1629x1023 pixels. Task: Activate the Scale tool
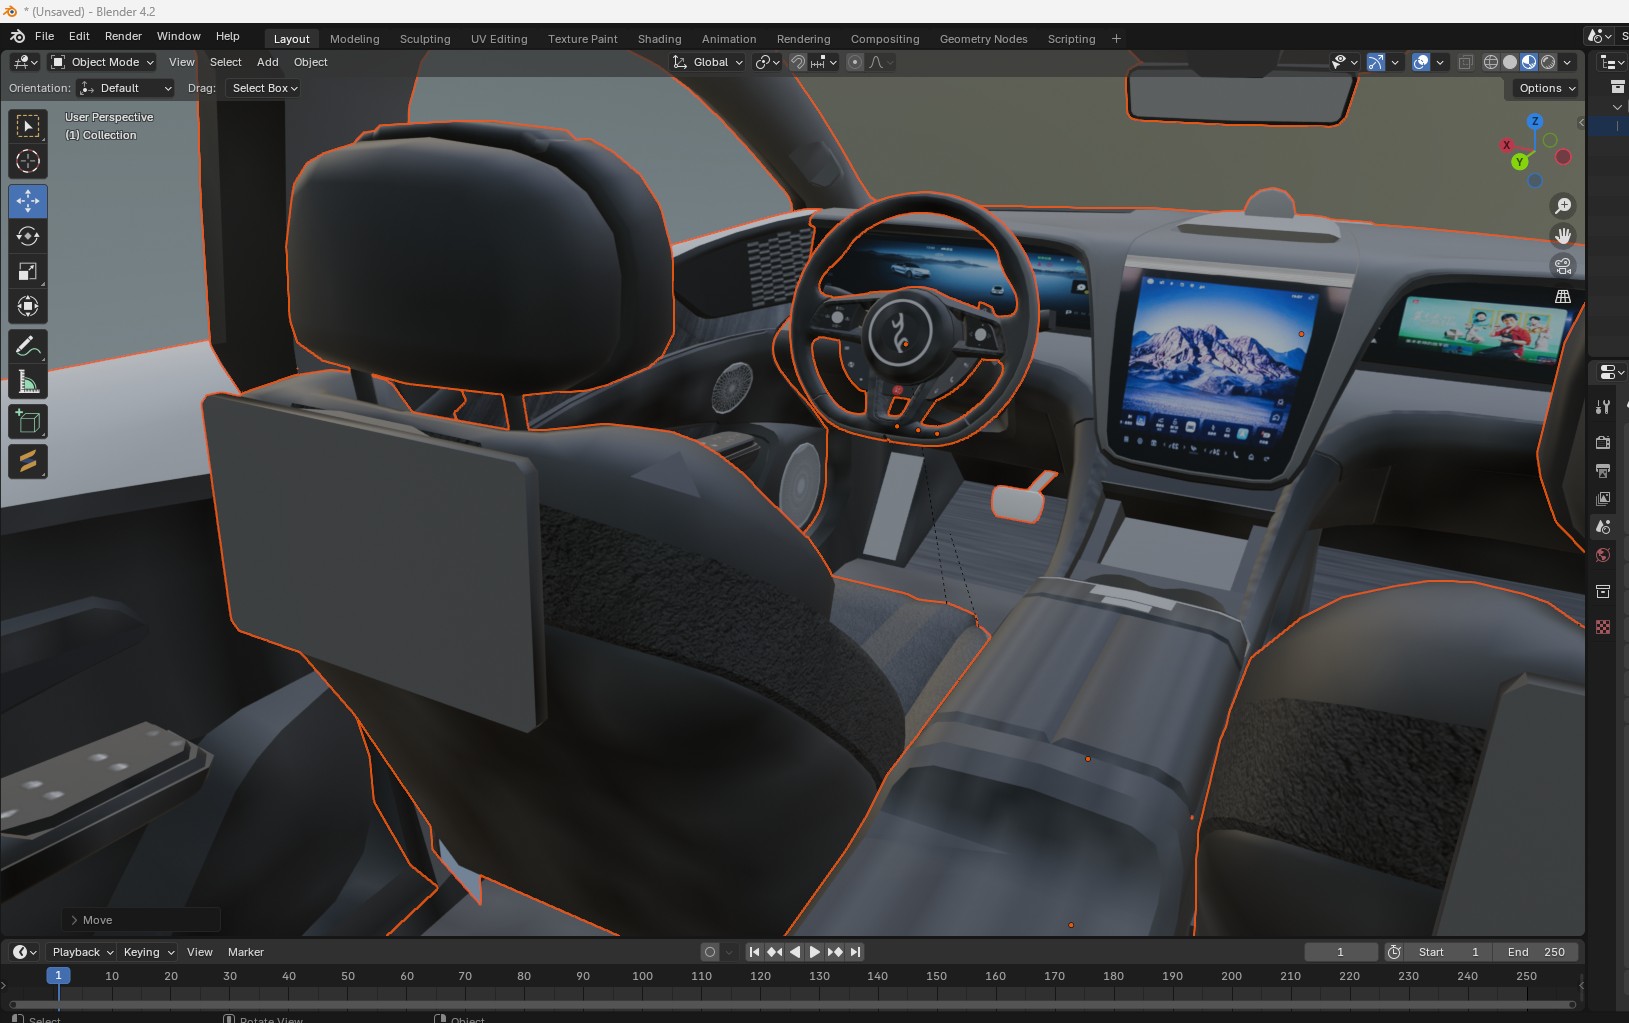(x=28, y=272)
